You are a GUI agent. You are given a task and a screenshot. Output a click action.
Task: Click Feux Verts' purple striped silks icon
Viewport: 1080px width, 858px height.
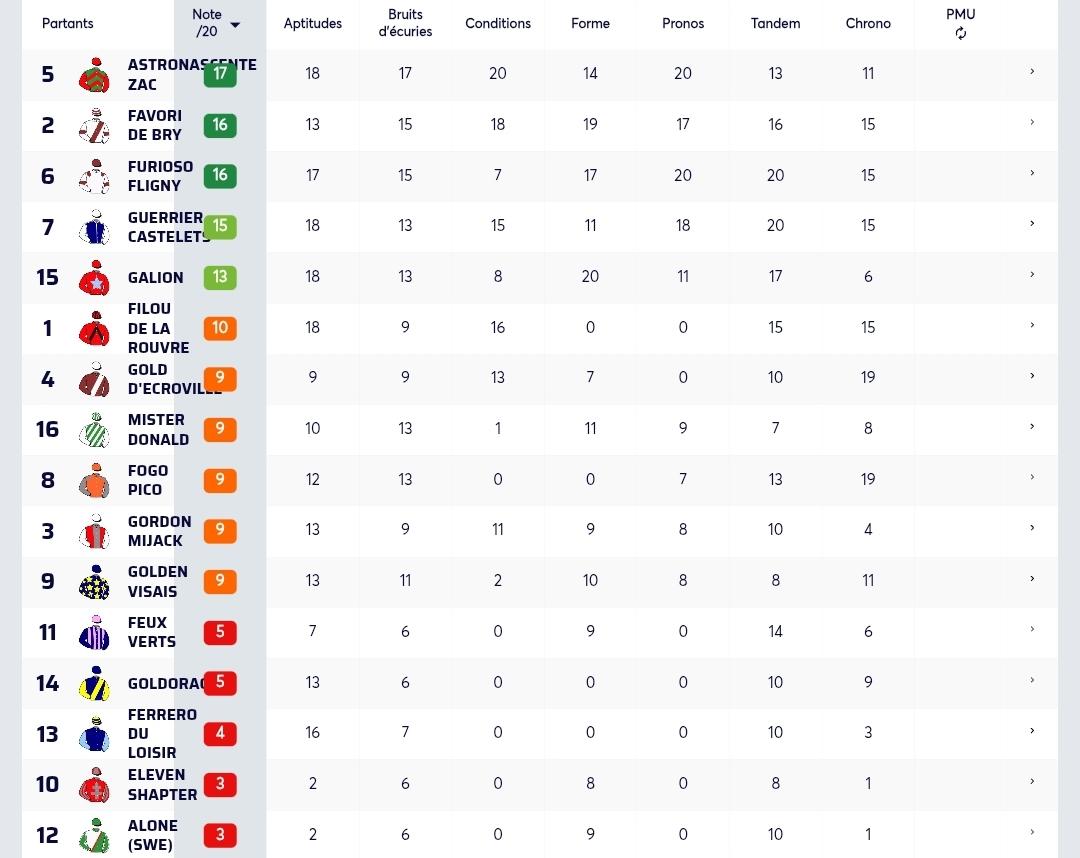(94, 632)
